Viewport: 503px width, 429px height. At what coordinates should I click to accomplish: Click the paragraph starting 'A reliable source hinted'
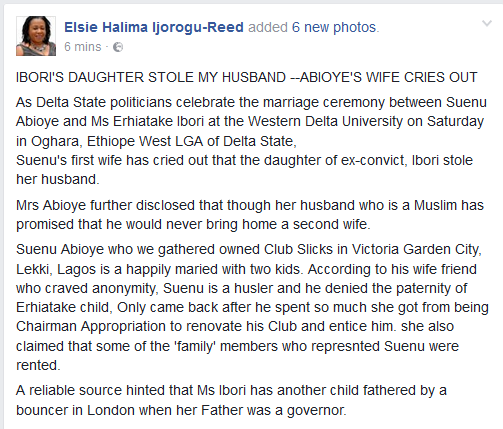pos(231,400)
